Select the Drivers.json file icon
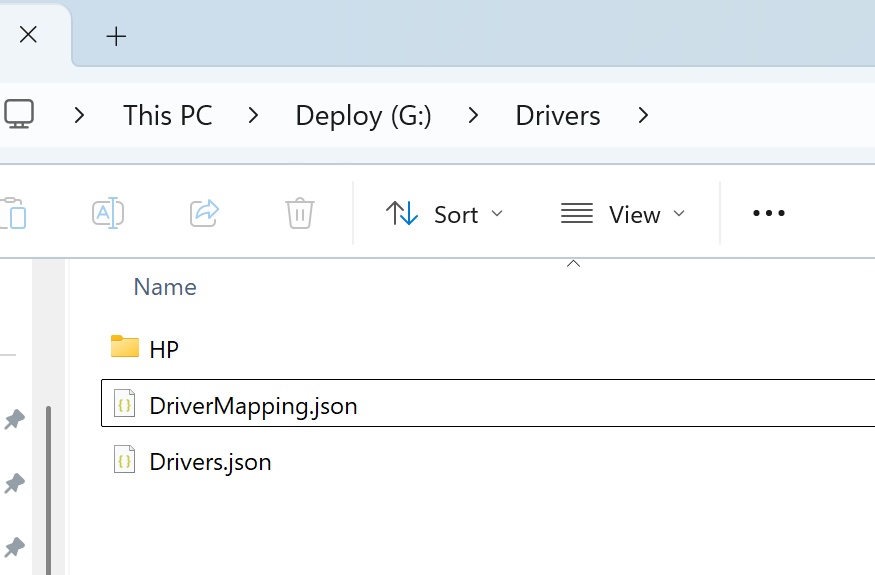 125,461
